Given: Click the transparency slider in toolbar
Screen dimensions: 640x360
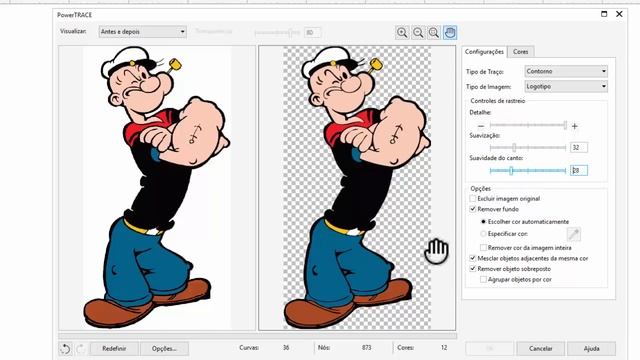Looking at the screenshot, I should [x=277, y=32].
